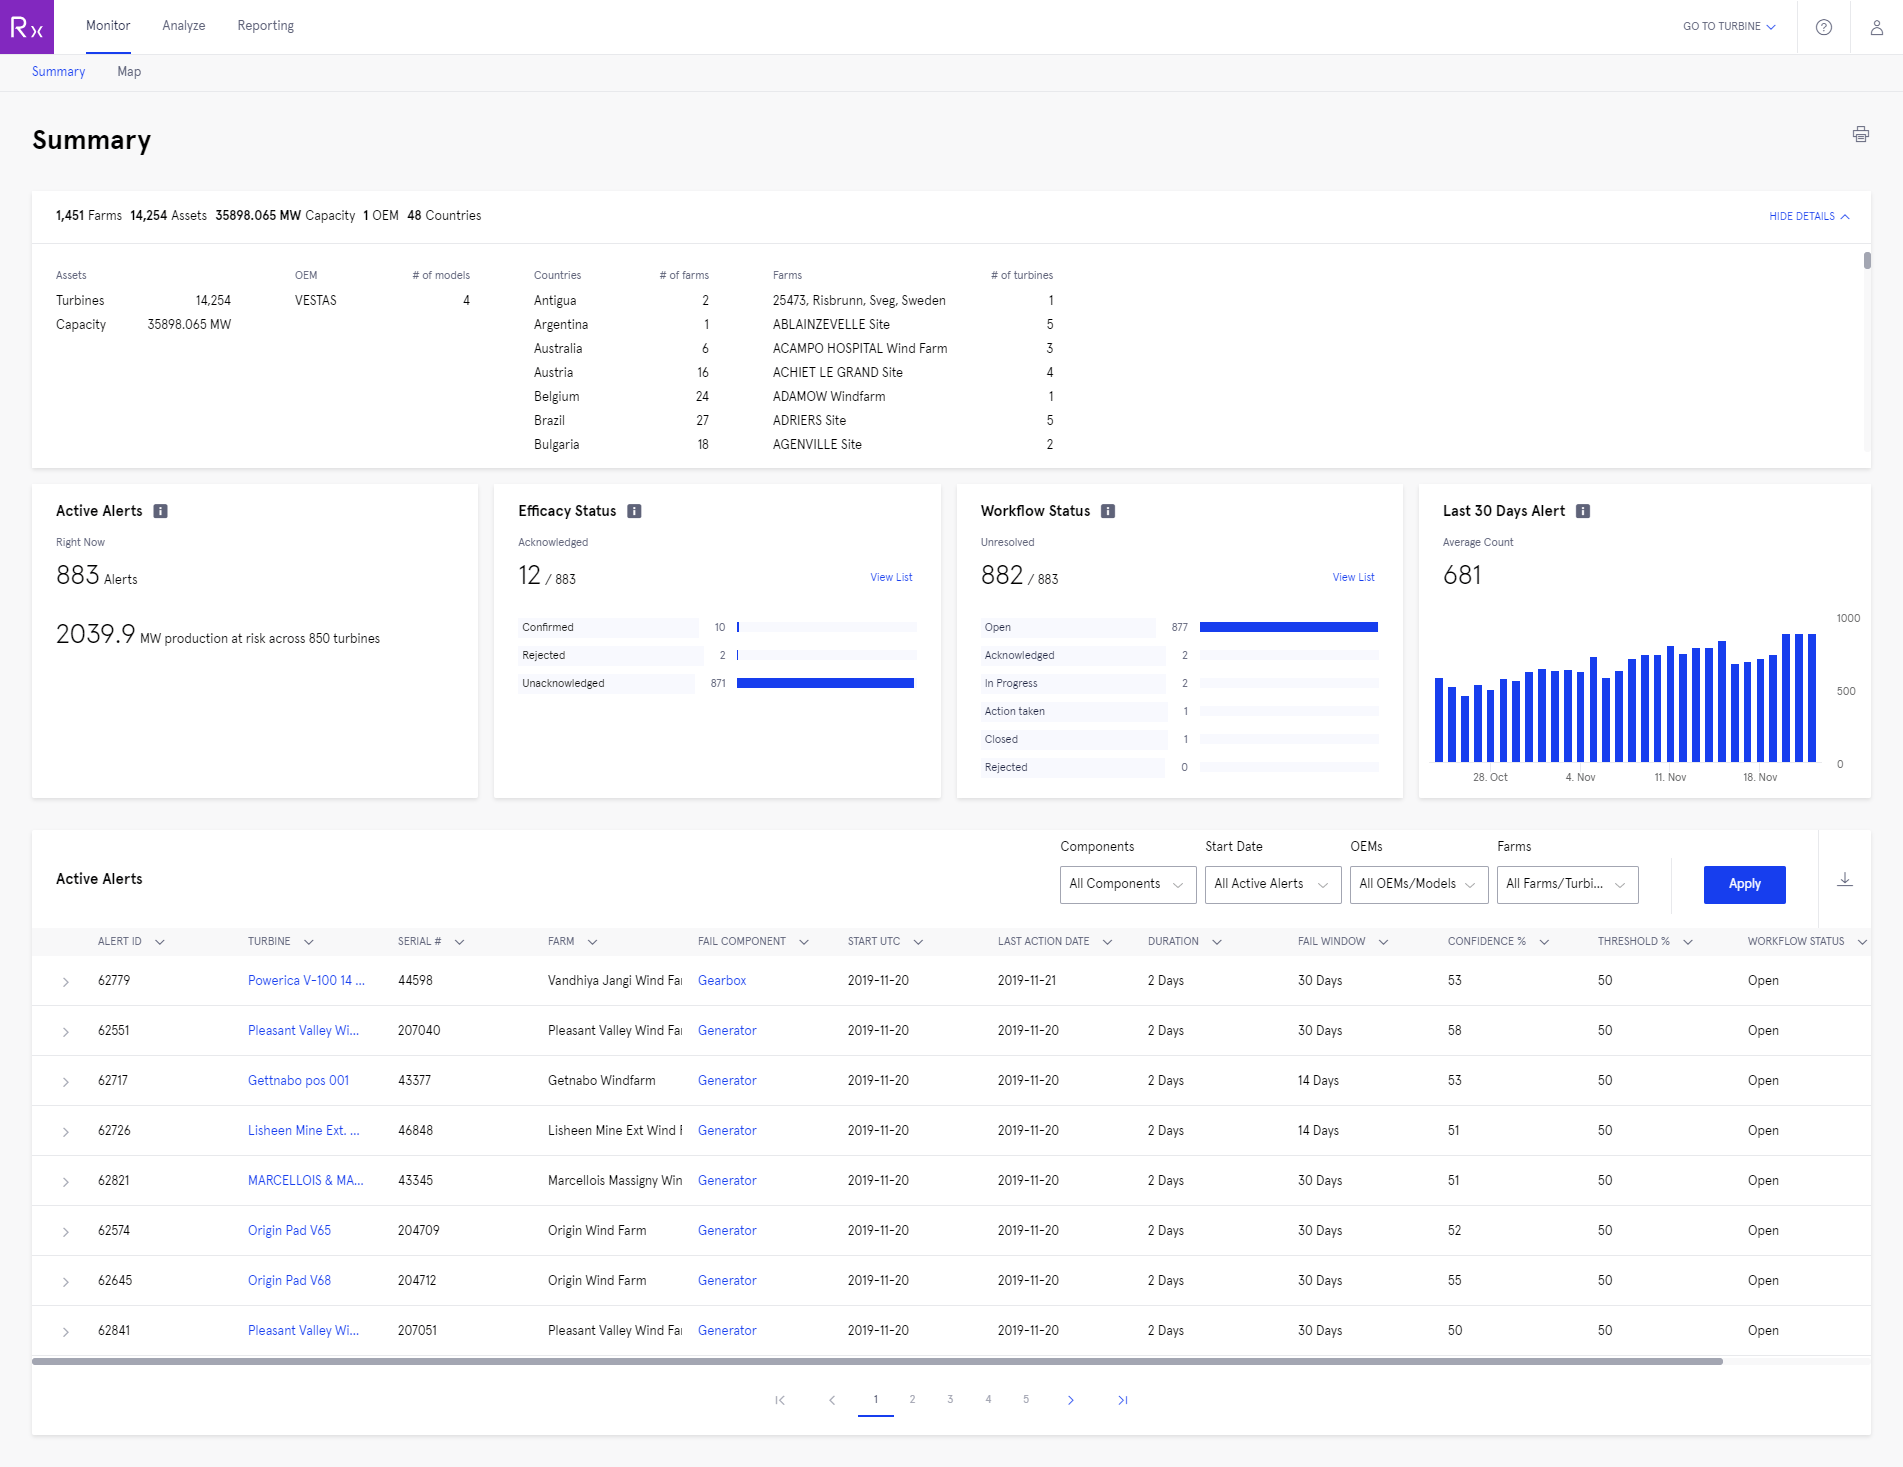Click page 2 in the pagination
Image resolution: width=1903 pixels, height=1467 pixels.
click(x=912, y=1400)
